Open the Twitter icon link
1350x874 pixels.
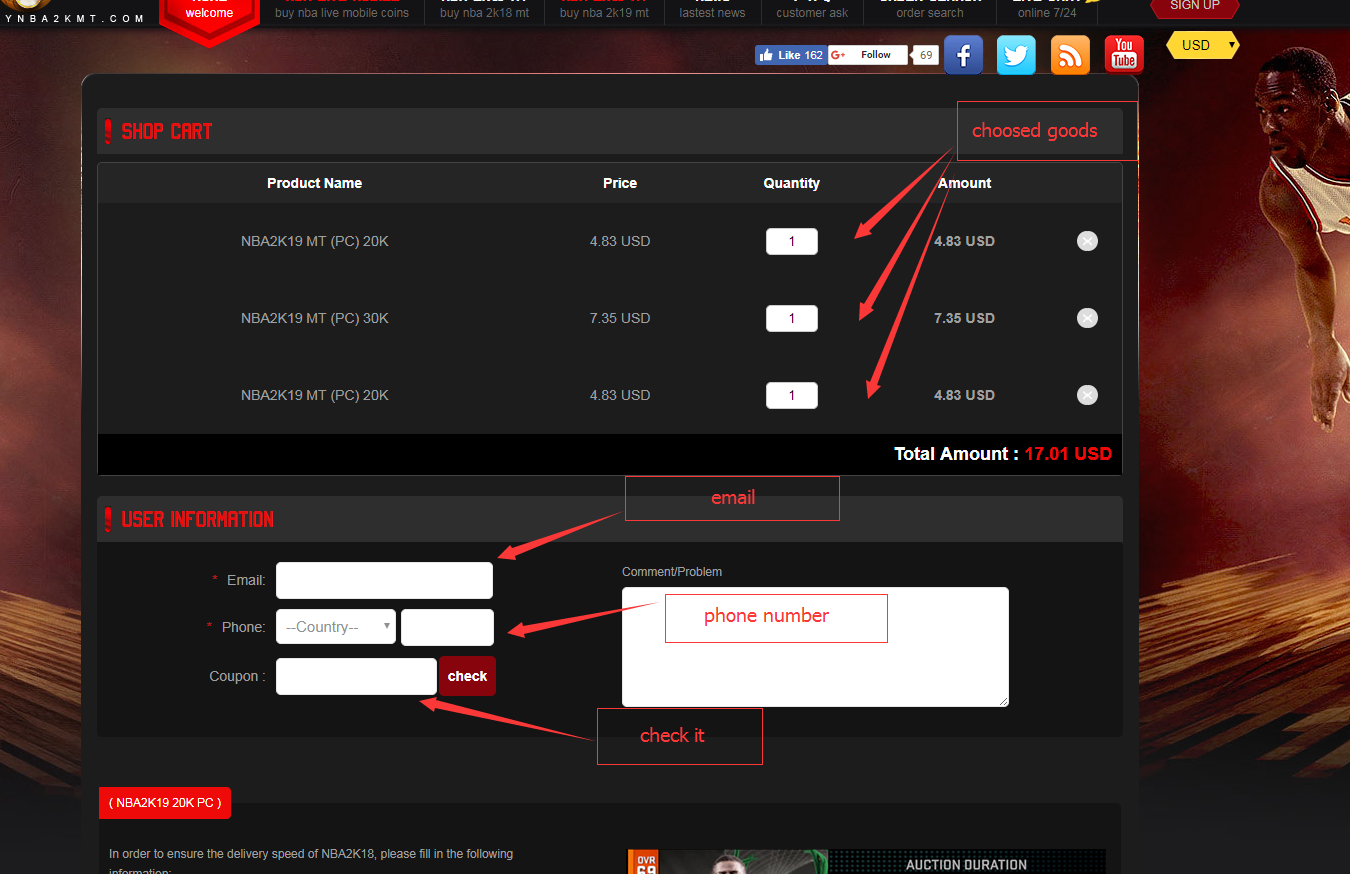1016,55
